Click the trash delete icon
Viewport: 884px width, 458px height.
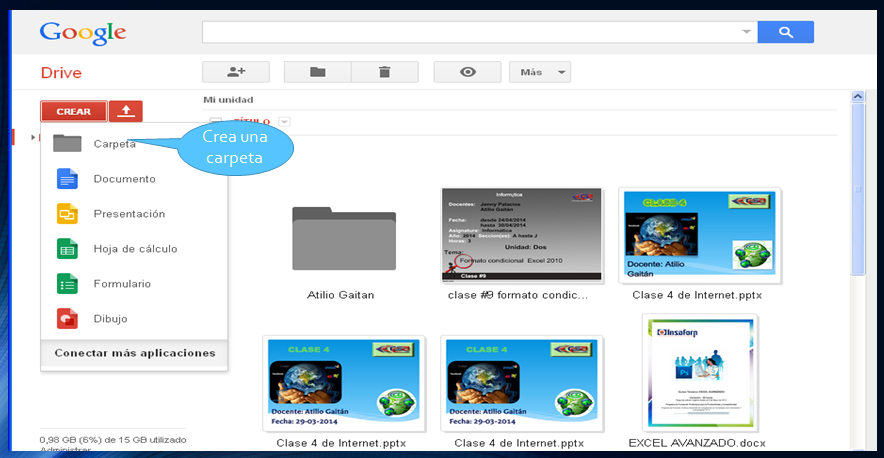[384, 72]
